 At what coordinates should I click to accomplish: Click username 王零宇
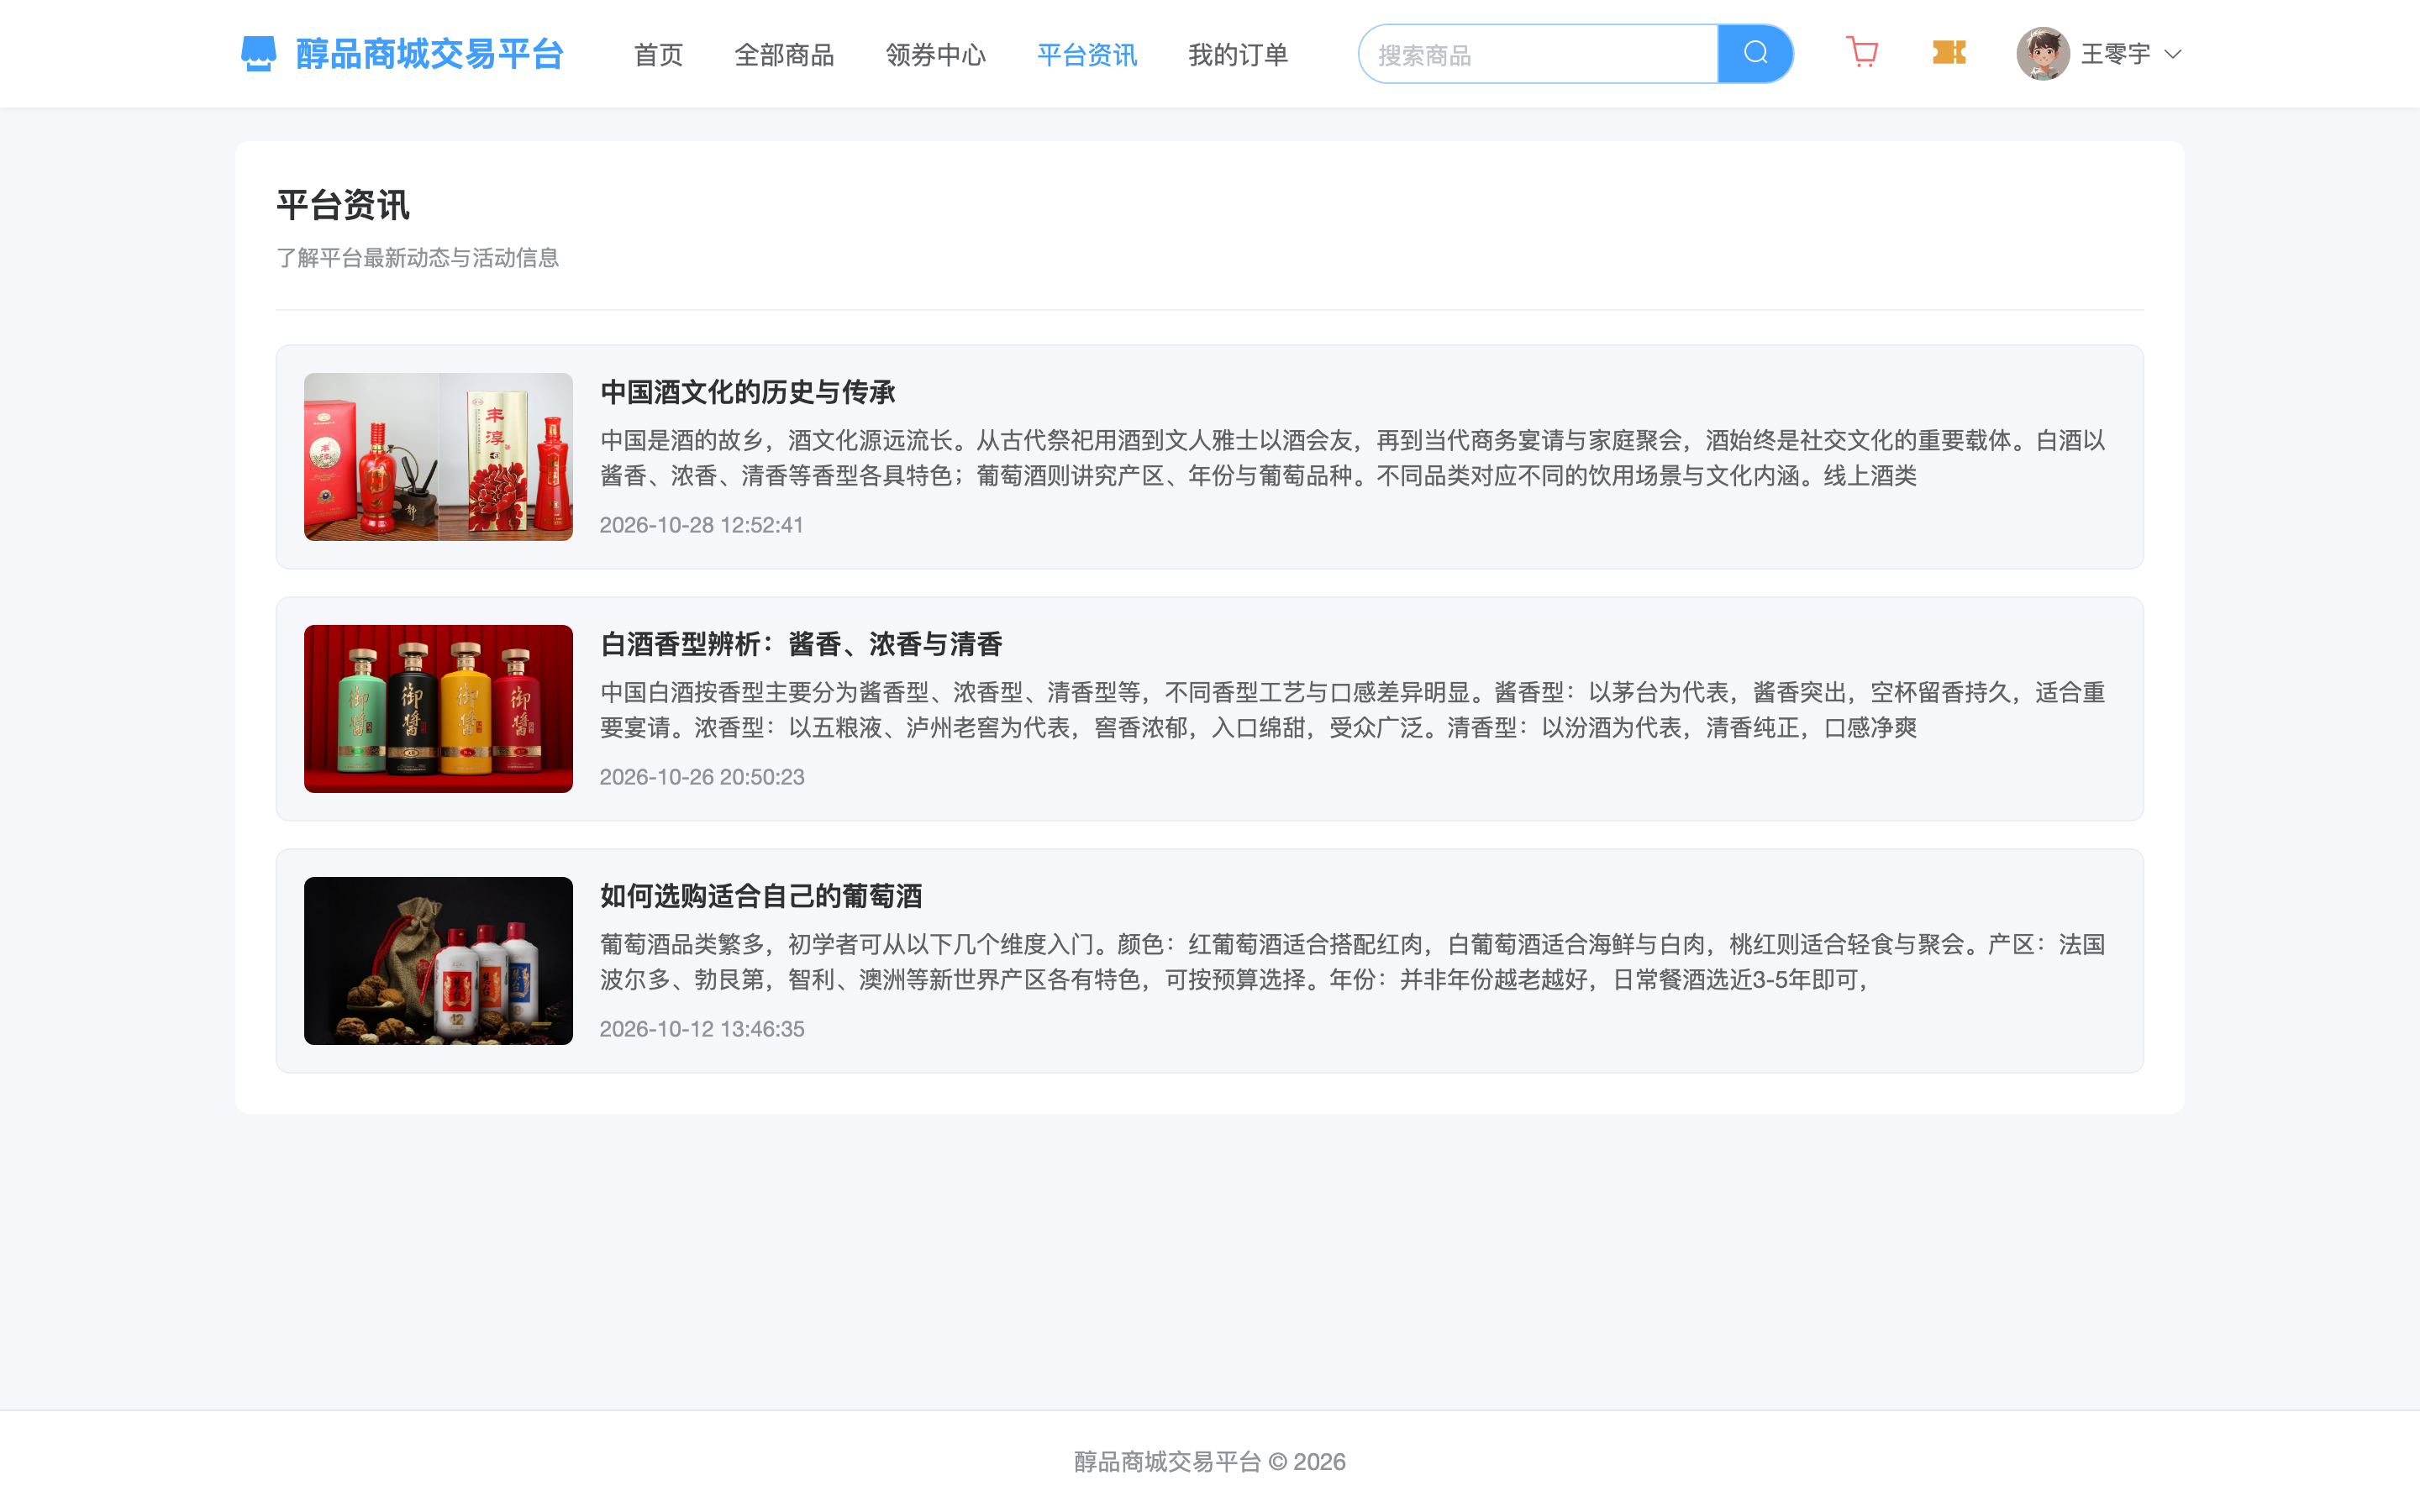click(x=2115, y=54)
